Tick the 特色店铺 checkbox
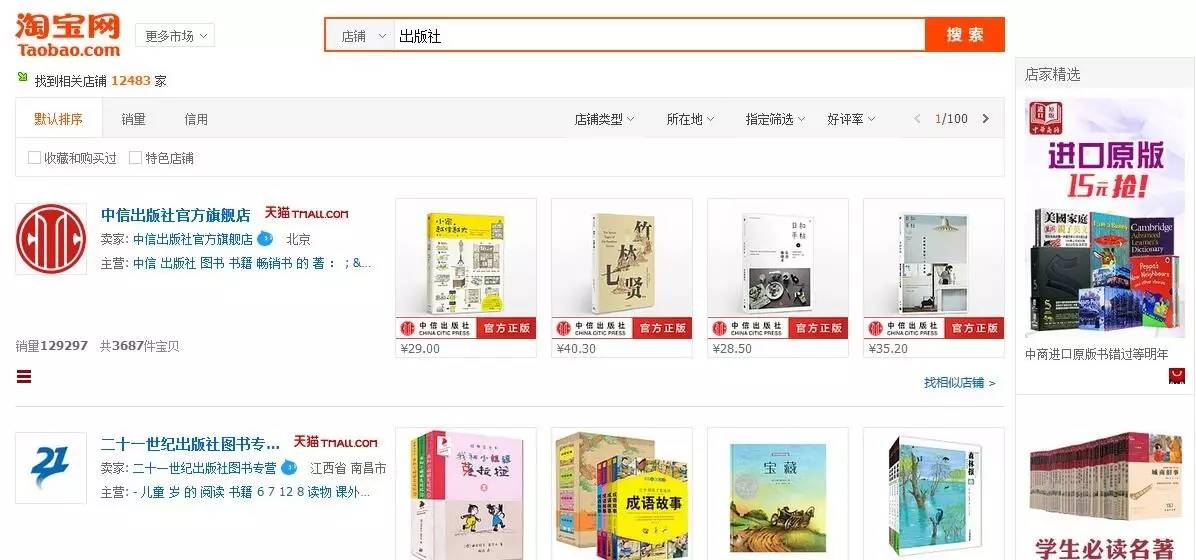1196x560 pixels. pos(135,158)
